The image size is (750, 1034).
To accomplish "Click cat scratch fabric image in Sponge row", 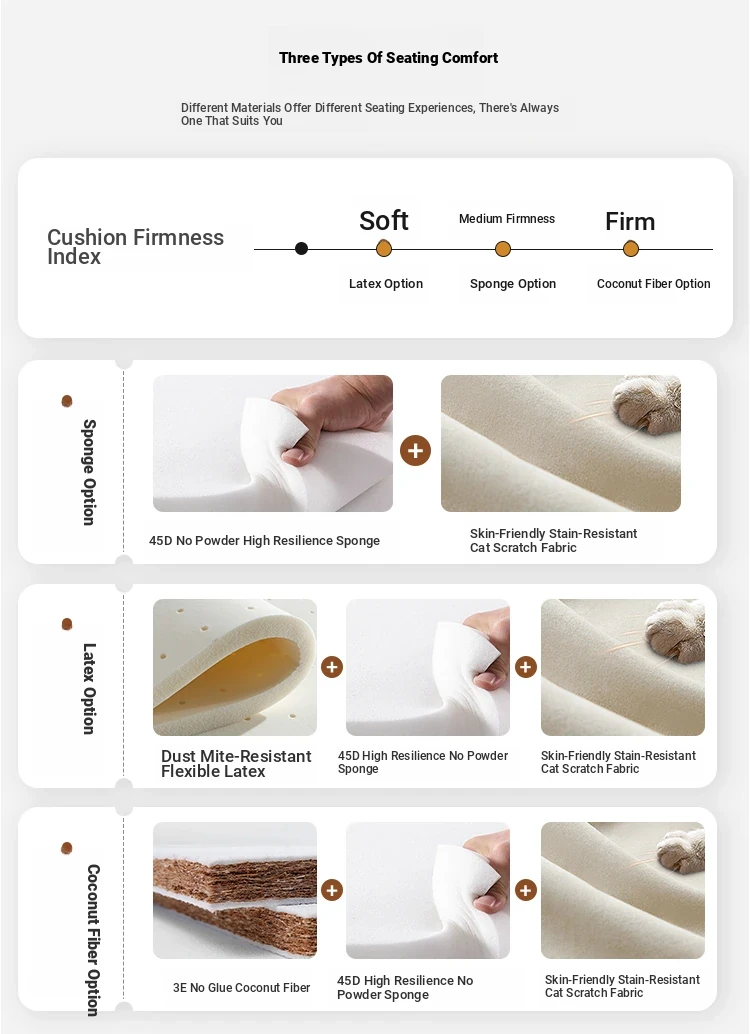I will 561,443.
